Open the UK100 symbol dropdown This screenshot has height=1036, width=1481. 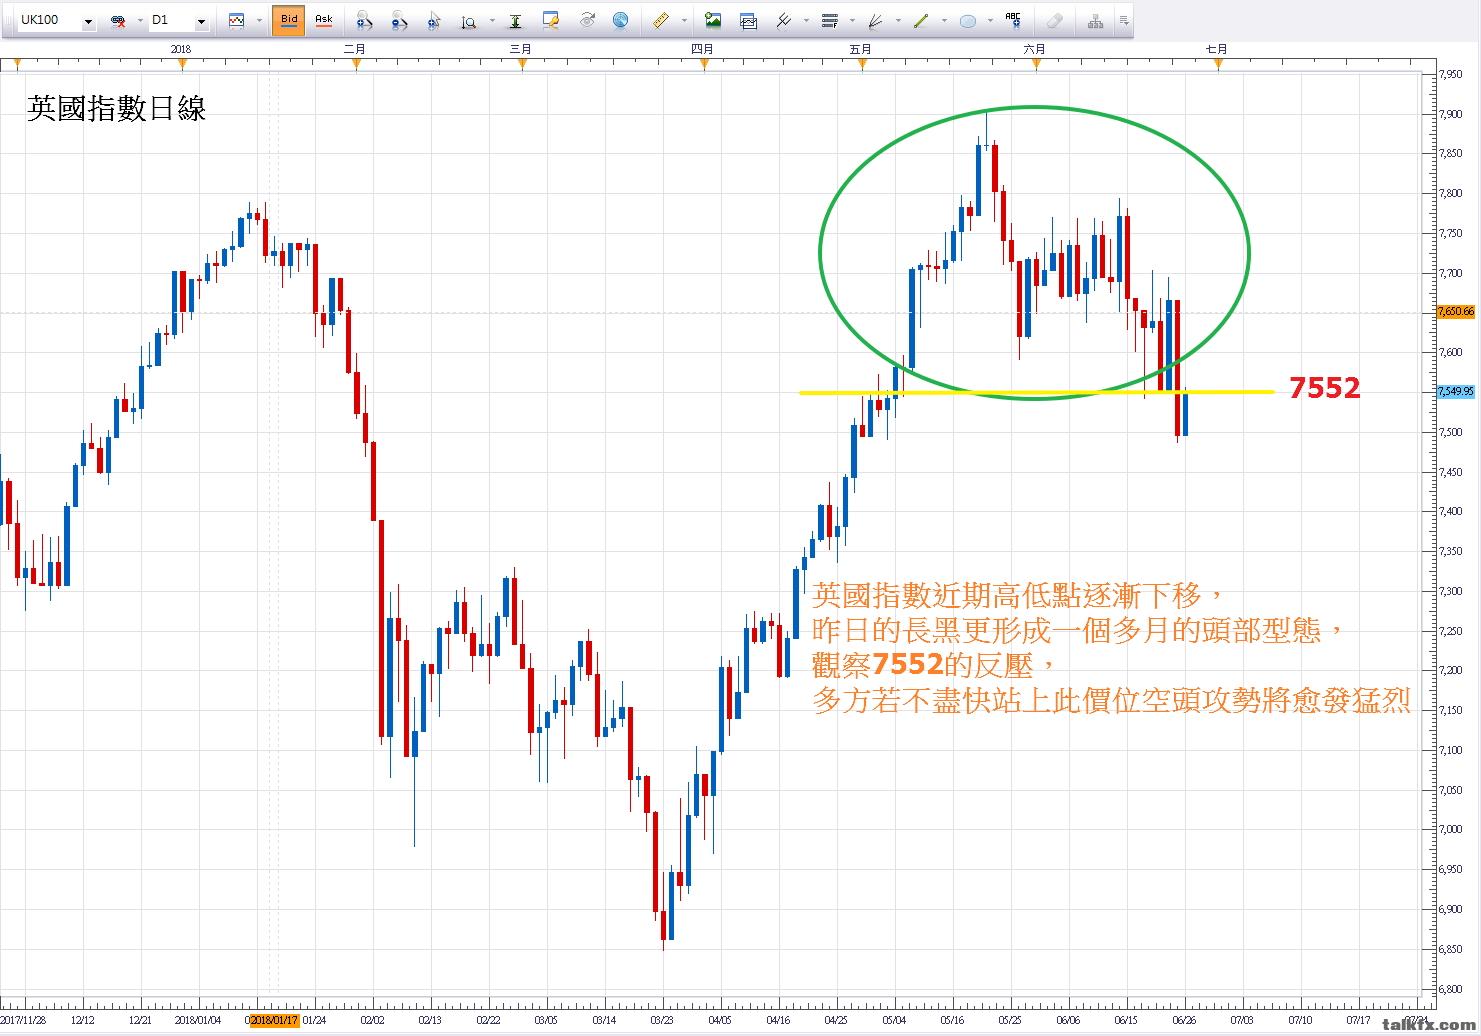pos(88,21)
